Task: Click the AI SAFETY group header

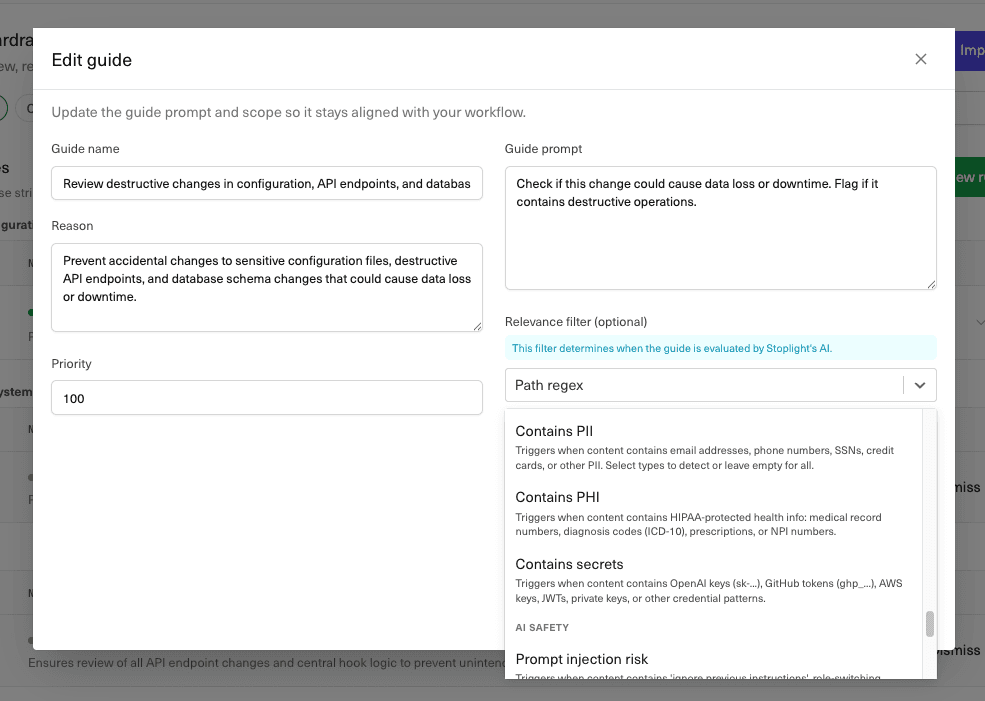Action: [543, 628]
